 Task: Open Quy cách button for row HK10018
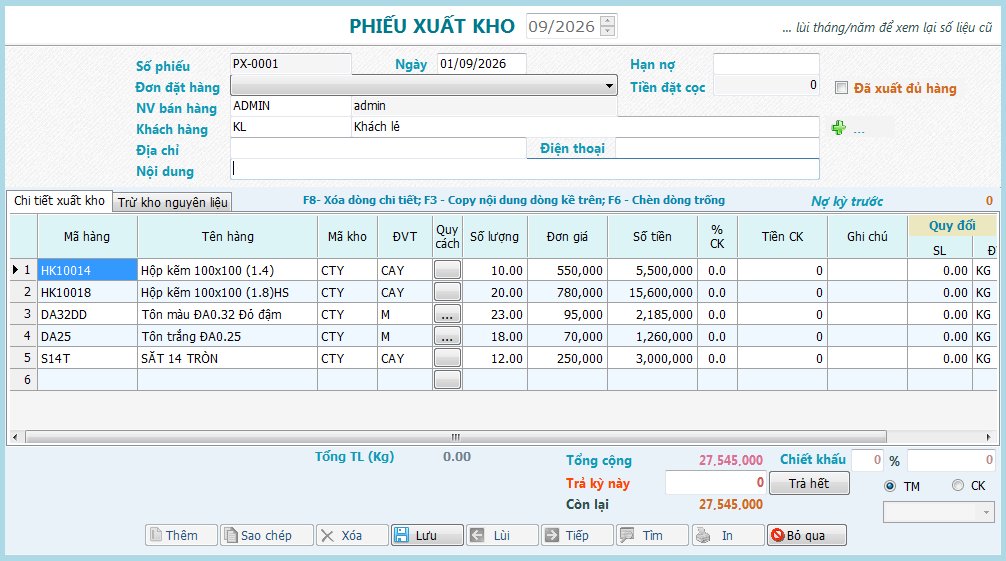point(447,292)
